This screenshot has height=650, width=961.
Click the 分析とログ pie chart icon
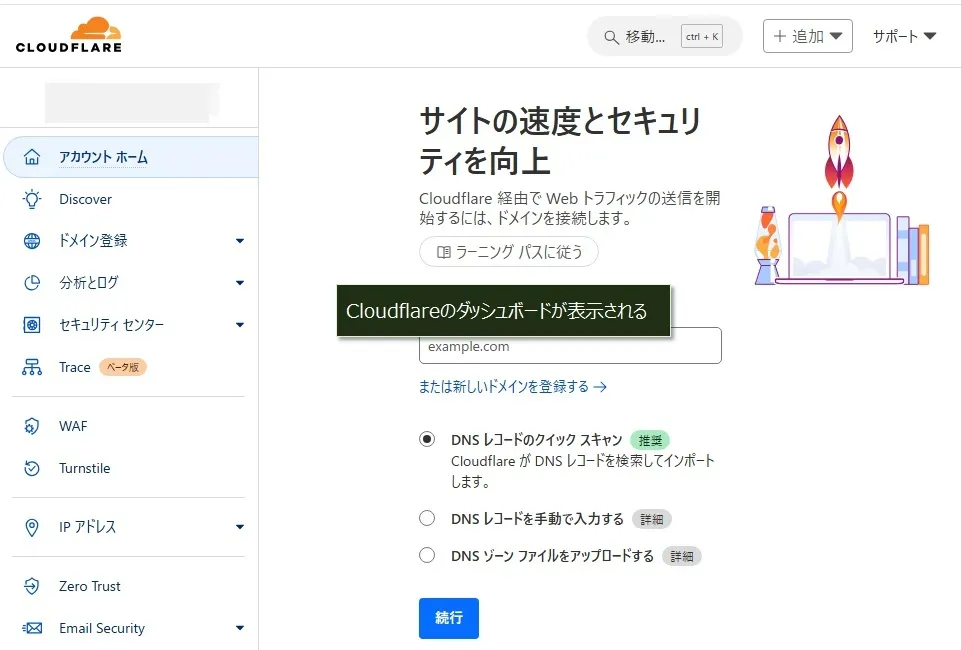point(32,282)
